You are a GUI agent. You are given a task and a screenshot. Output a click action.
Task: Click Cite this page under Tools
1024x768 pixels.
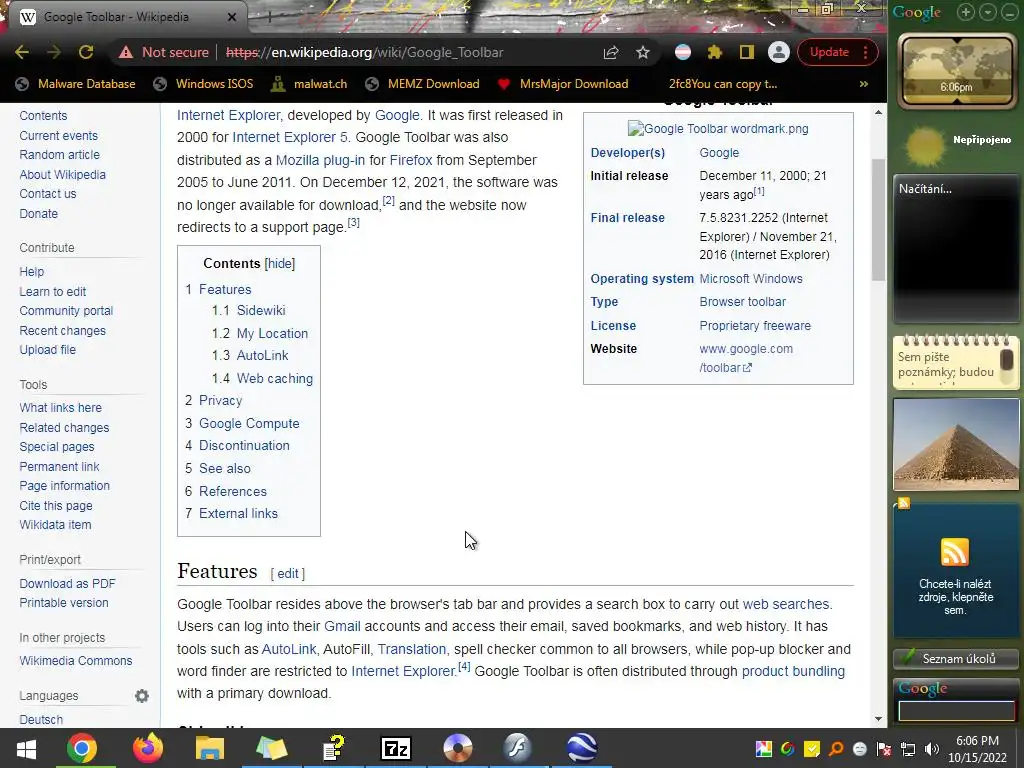point(56,505)
